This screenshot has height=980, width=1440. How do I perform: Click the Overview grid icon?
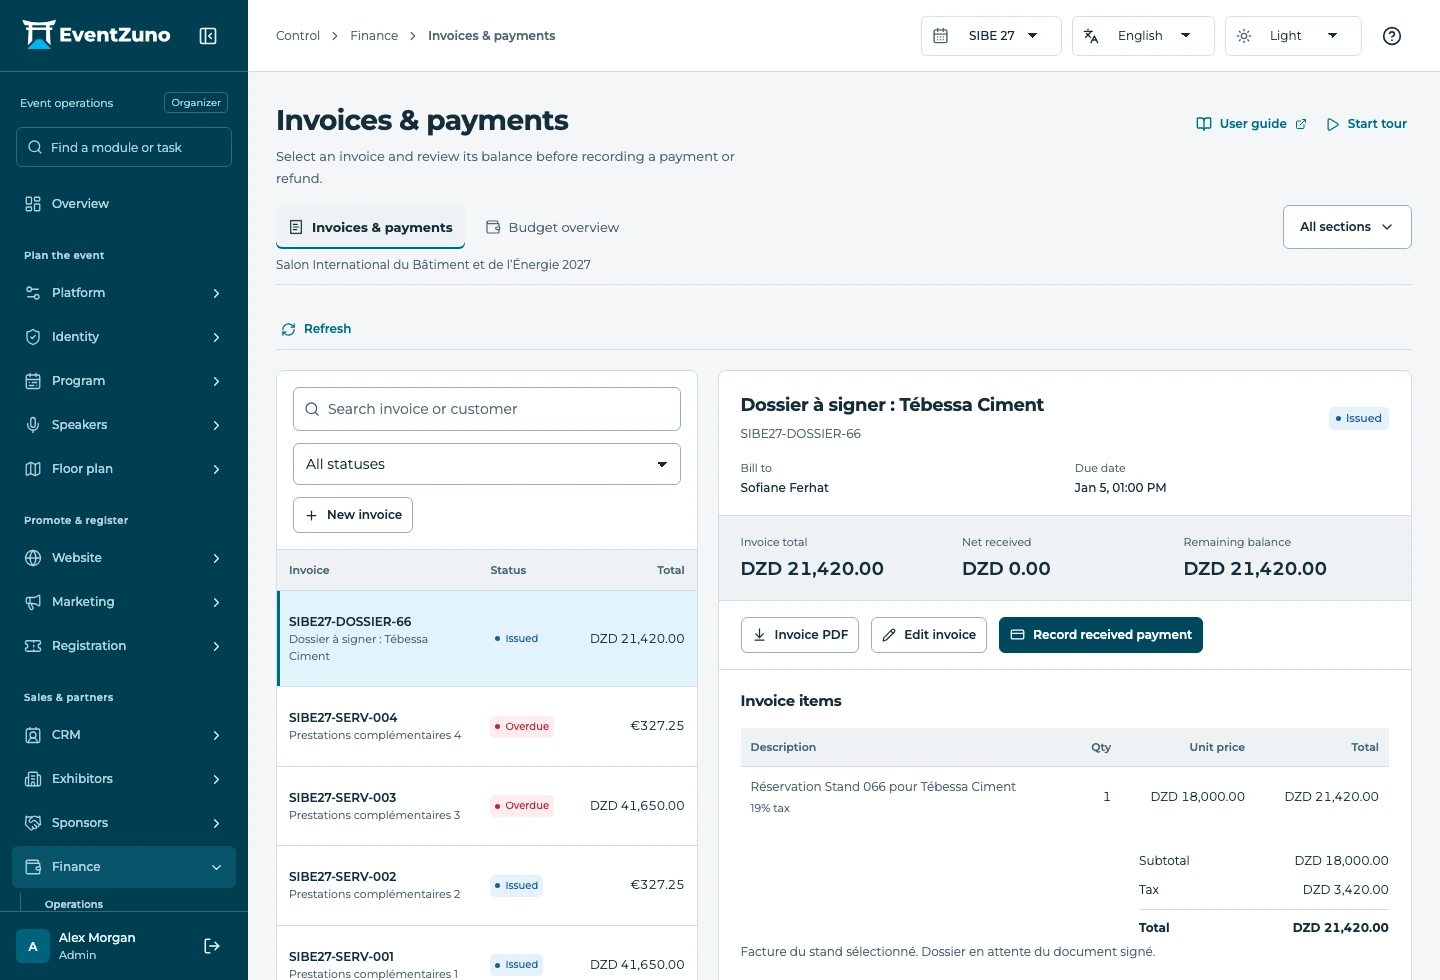33,204
